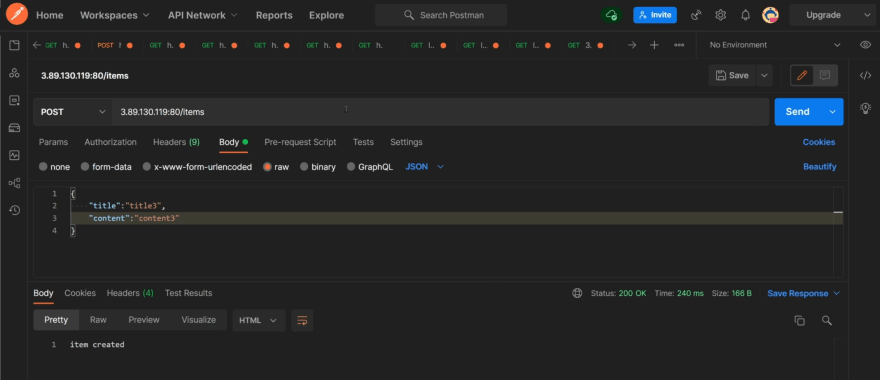Open the capture requests satellite icon
The width and height of the screenshot is (880, 380).
coord(696,15)
